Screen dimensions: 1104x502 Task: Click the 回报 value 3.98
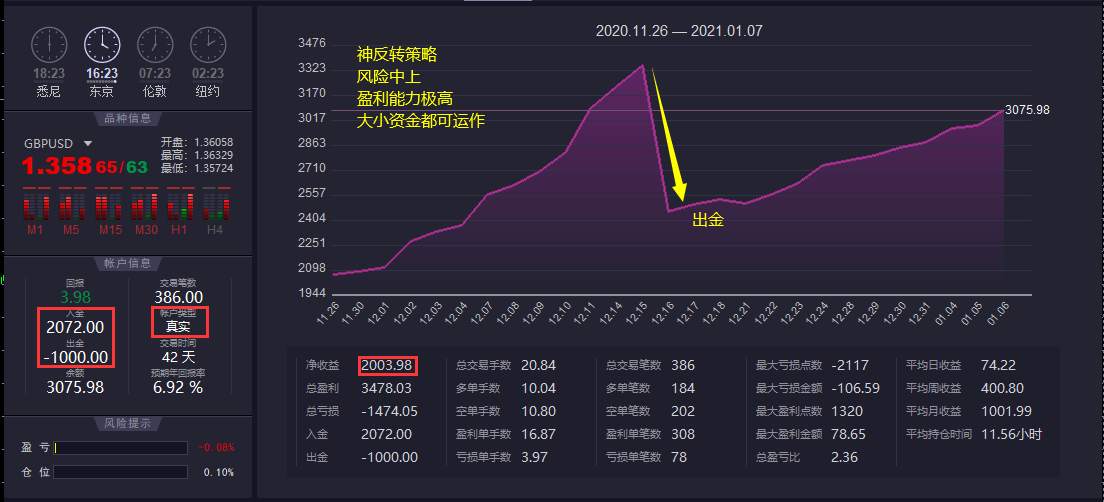75,297
